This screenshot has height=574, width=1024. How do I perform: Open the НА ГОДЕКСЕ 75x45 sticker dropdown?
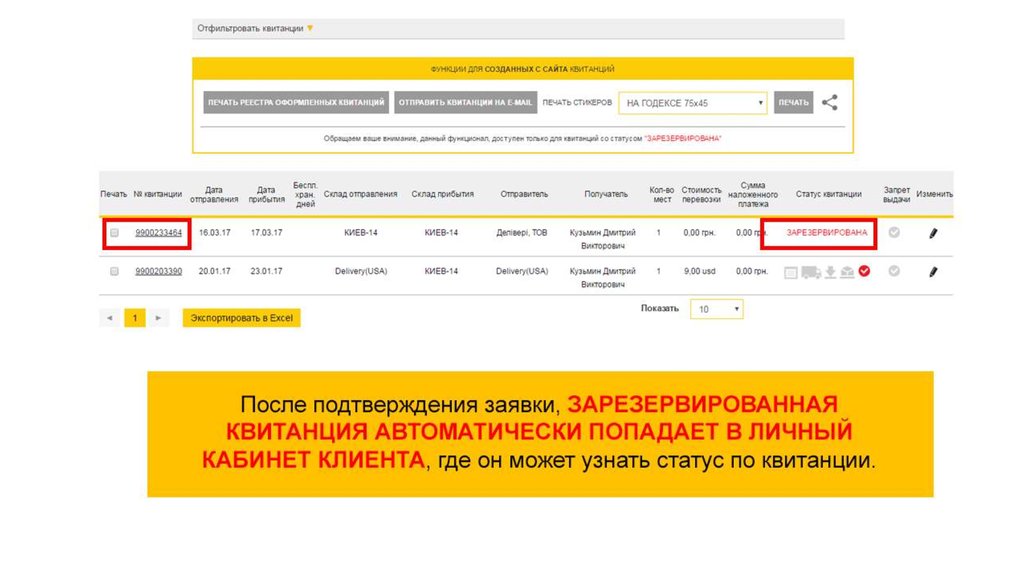coord(693,103)
